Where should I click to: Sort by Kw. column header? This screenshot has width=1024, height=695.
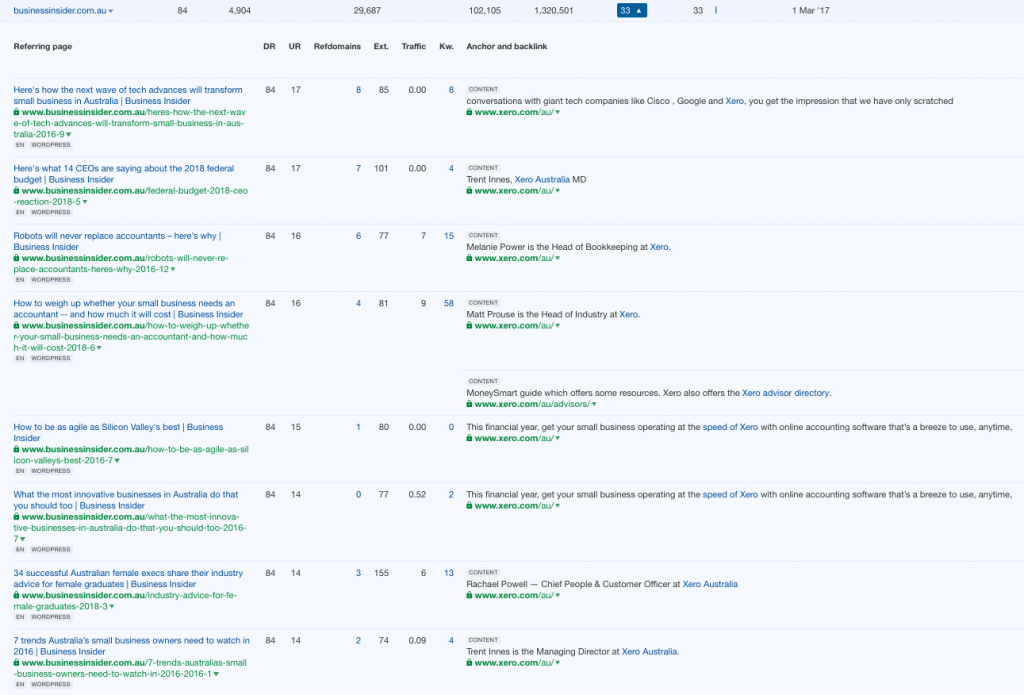(446, 46)
